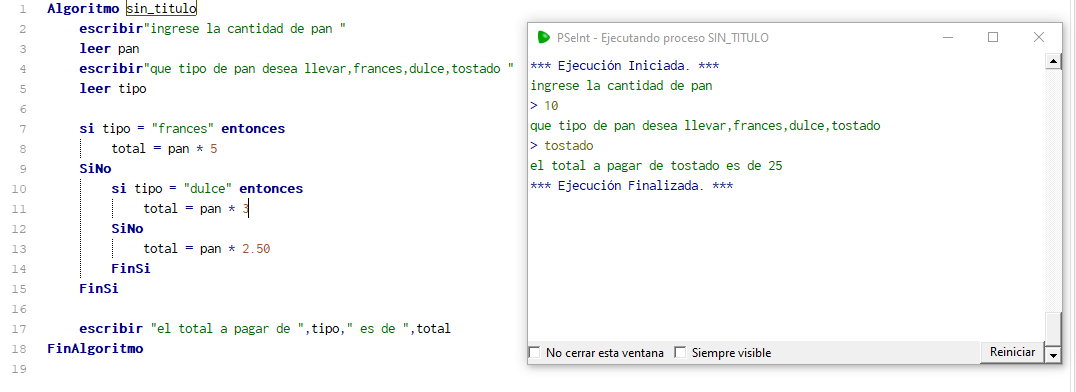1076x392 pixels.
Task: Click the window title "PSeInt - Ejecutando proceso SIN_TITULO"
Action: (663, 38)
